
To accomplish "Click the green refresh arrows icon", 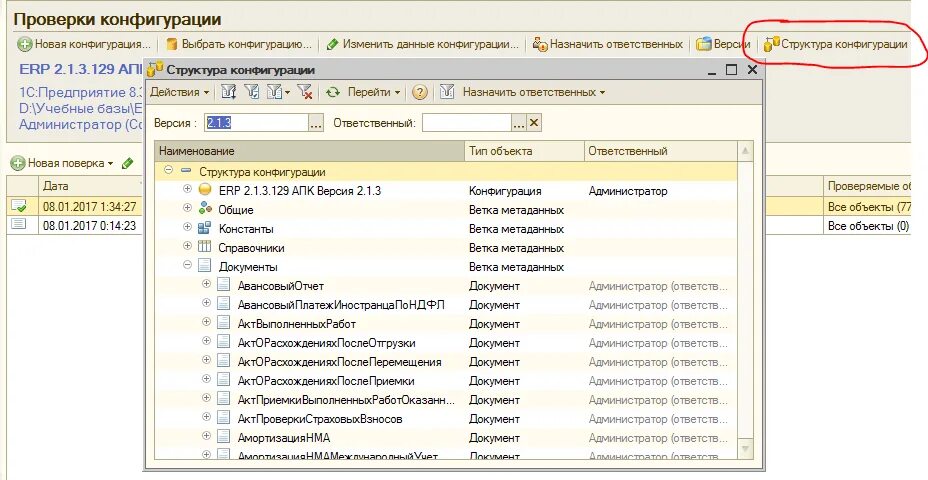I will 333,92.
